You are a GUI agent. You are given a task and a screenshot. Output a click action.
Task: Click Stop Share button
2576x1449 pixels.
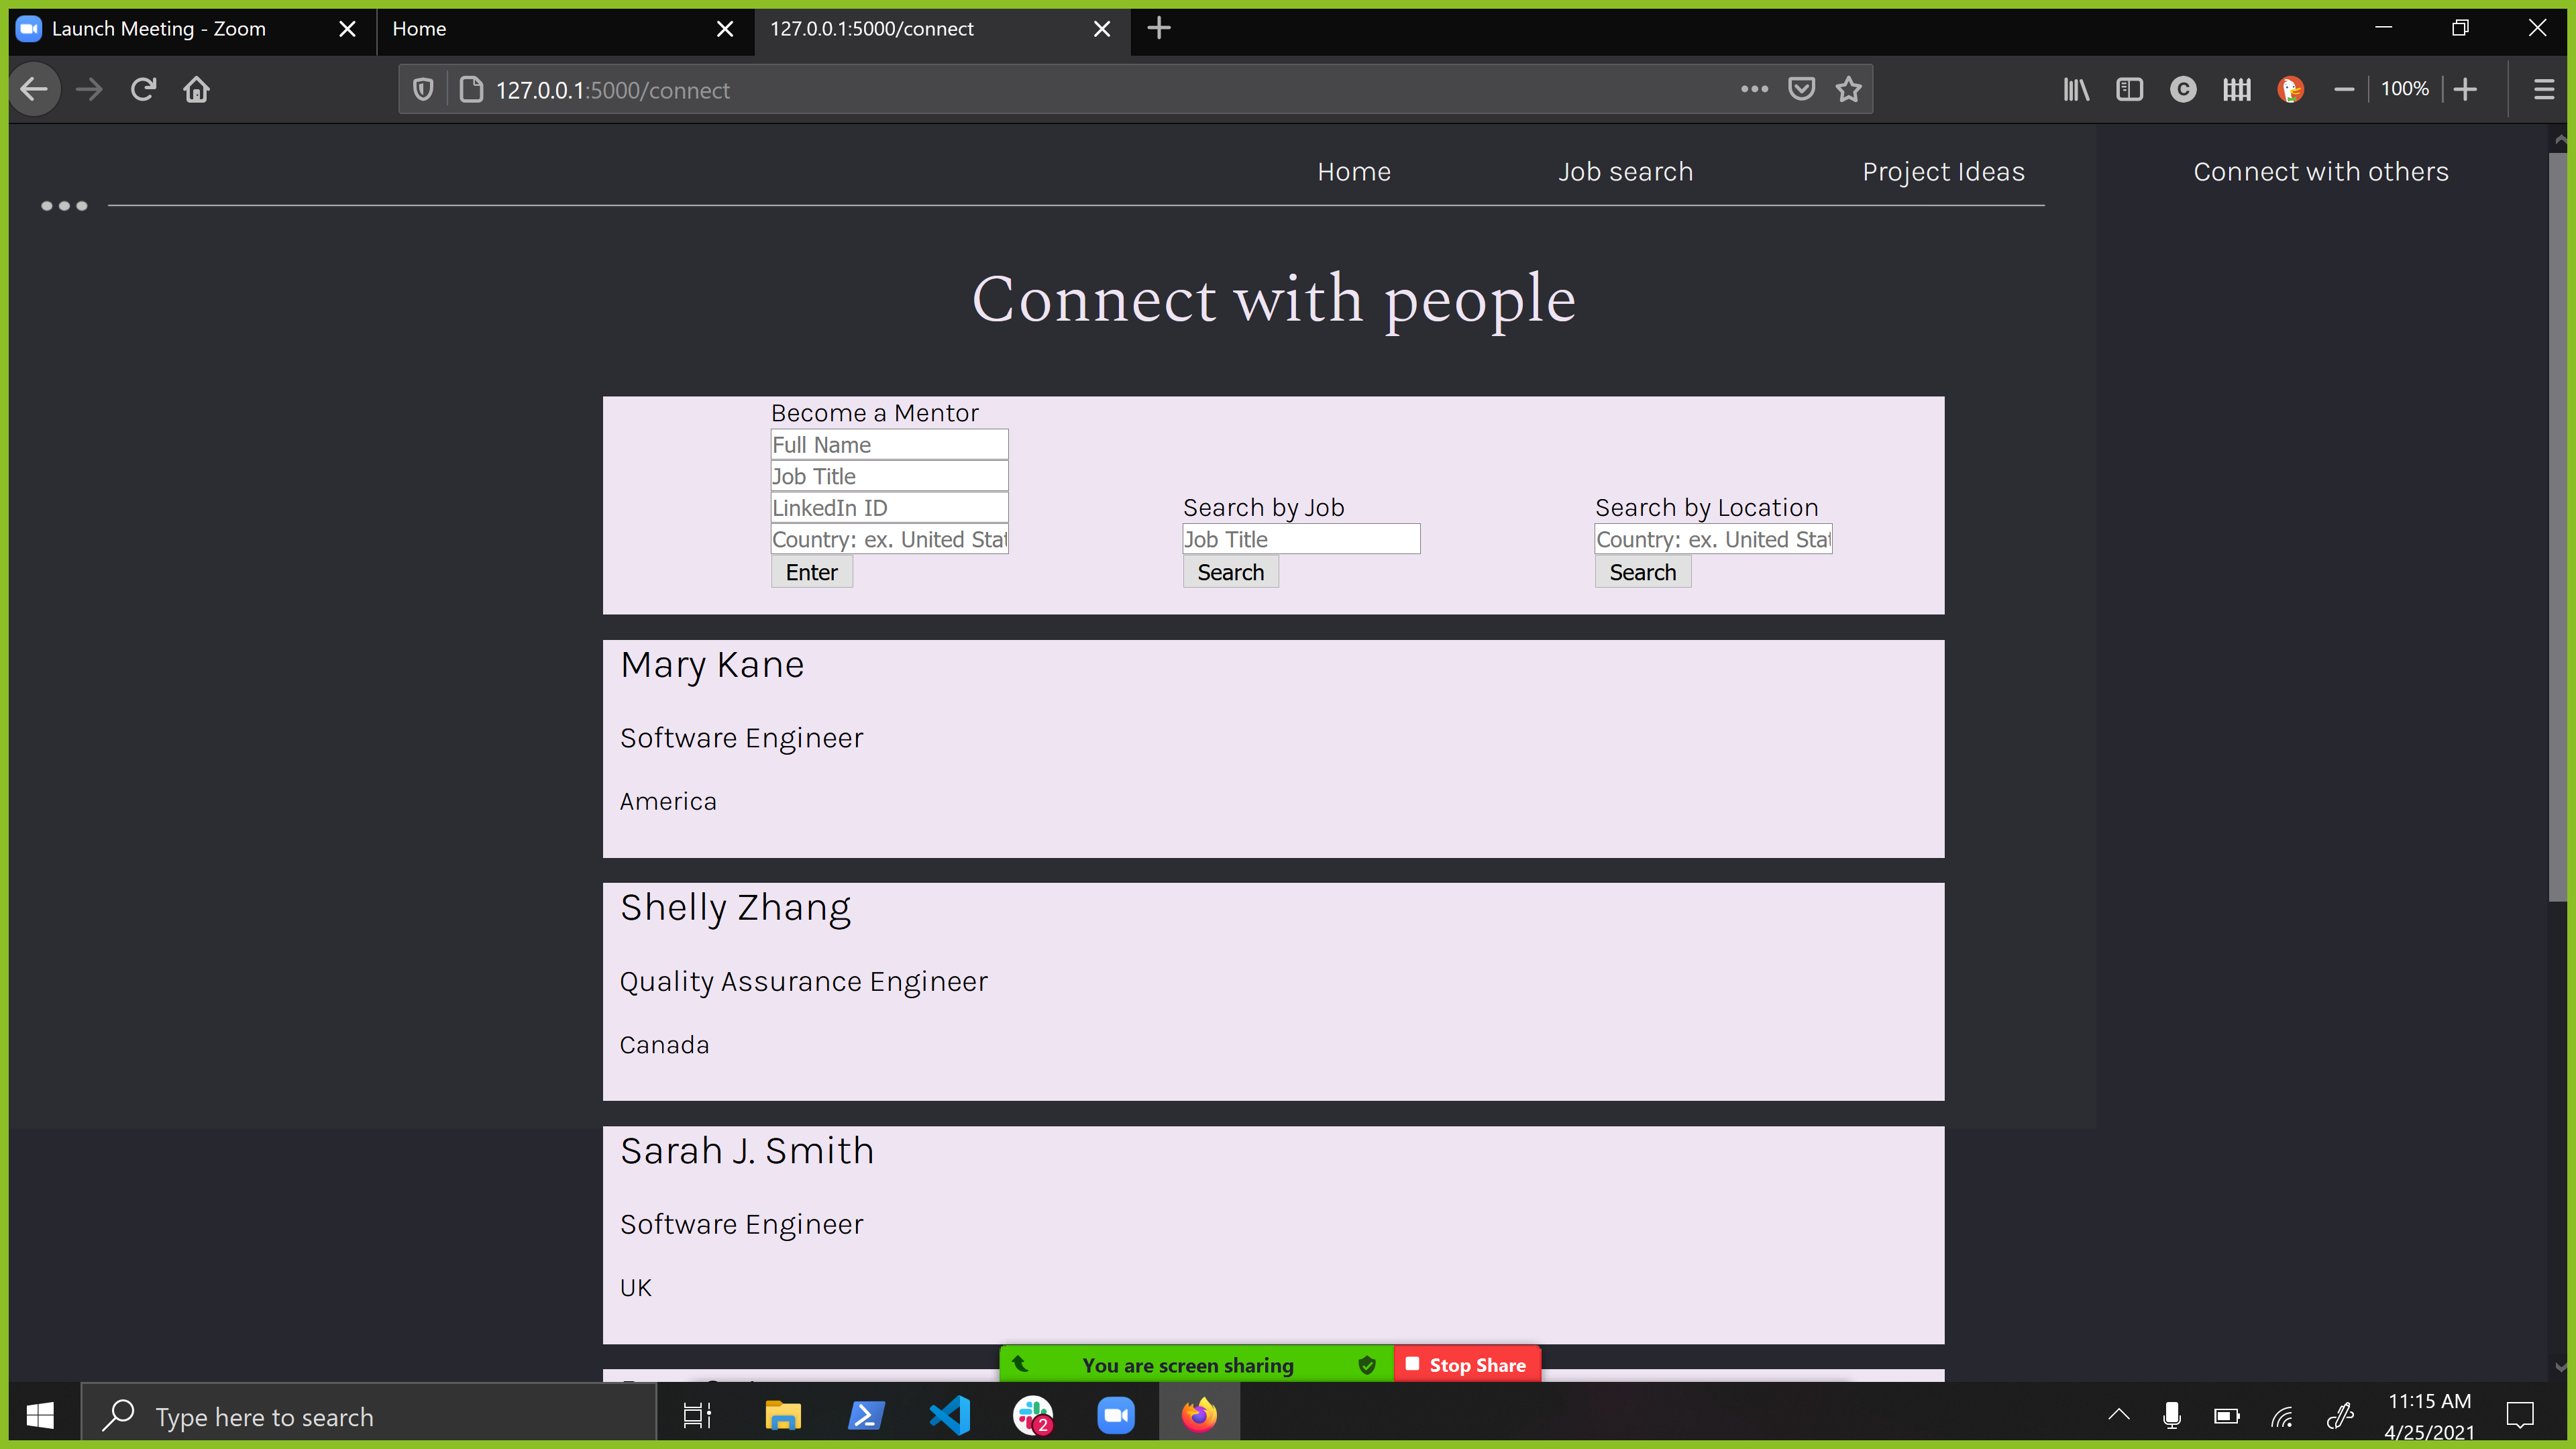point(1466,1365)
